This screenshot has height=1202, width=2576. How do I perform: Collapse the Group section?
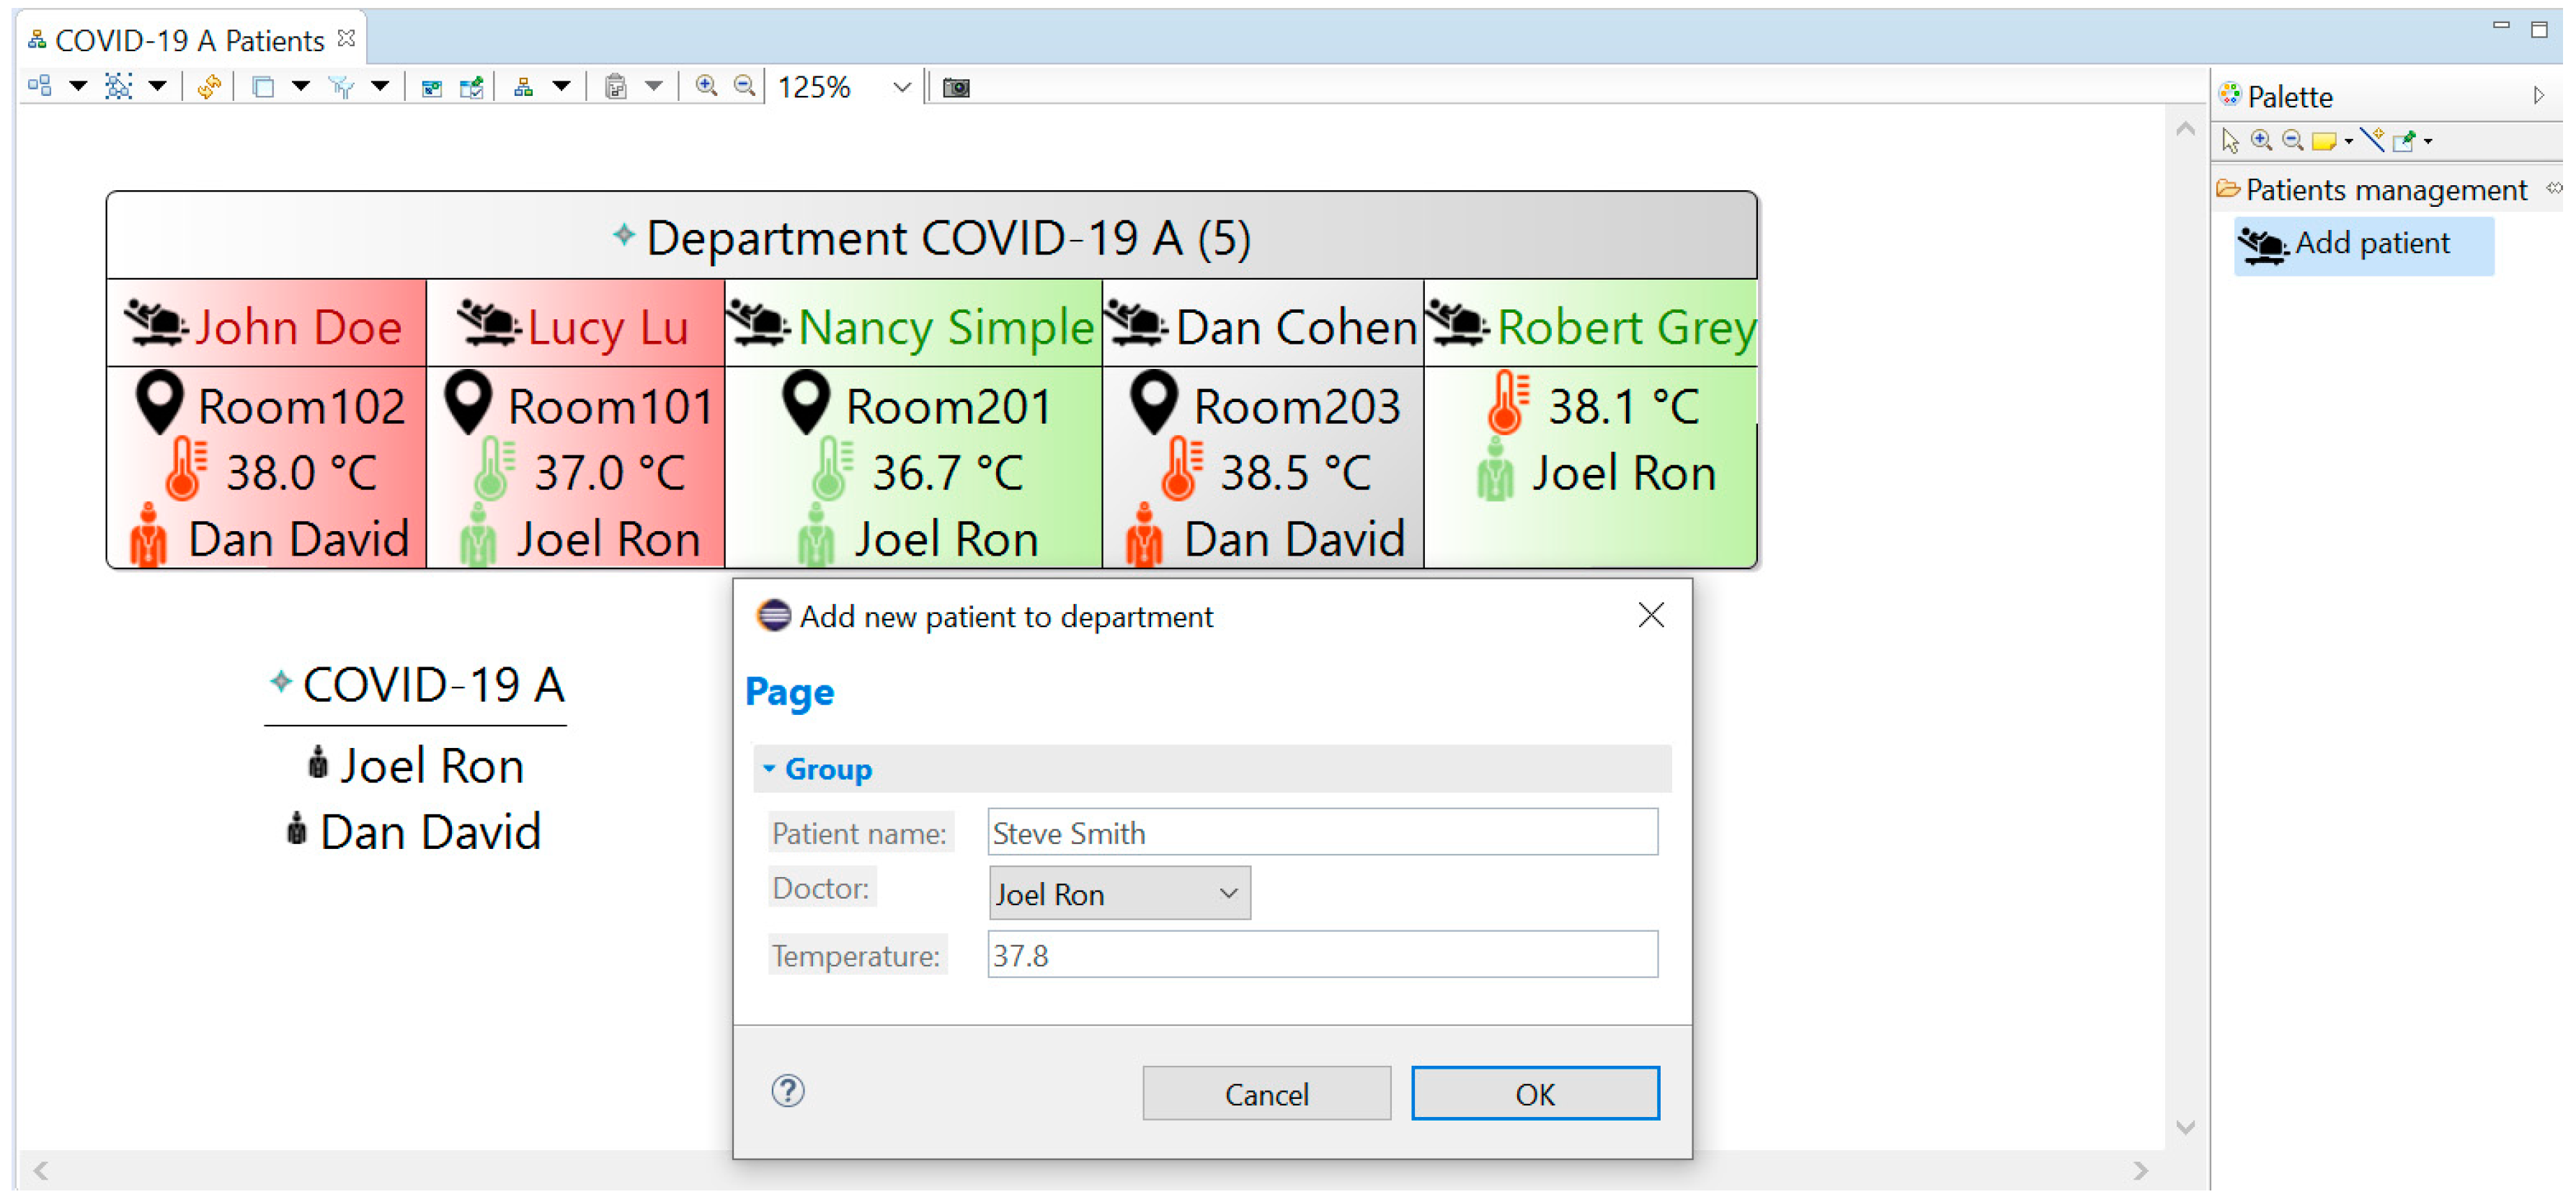[x=769, y=769]
